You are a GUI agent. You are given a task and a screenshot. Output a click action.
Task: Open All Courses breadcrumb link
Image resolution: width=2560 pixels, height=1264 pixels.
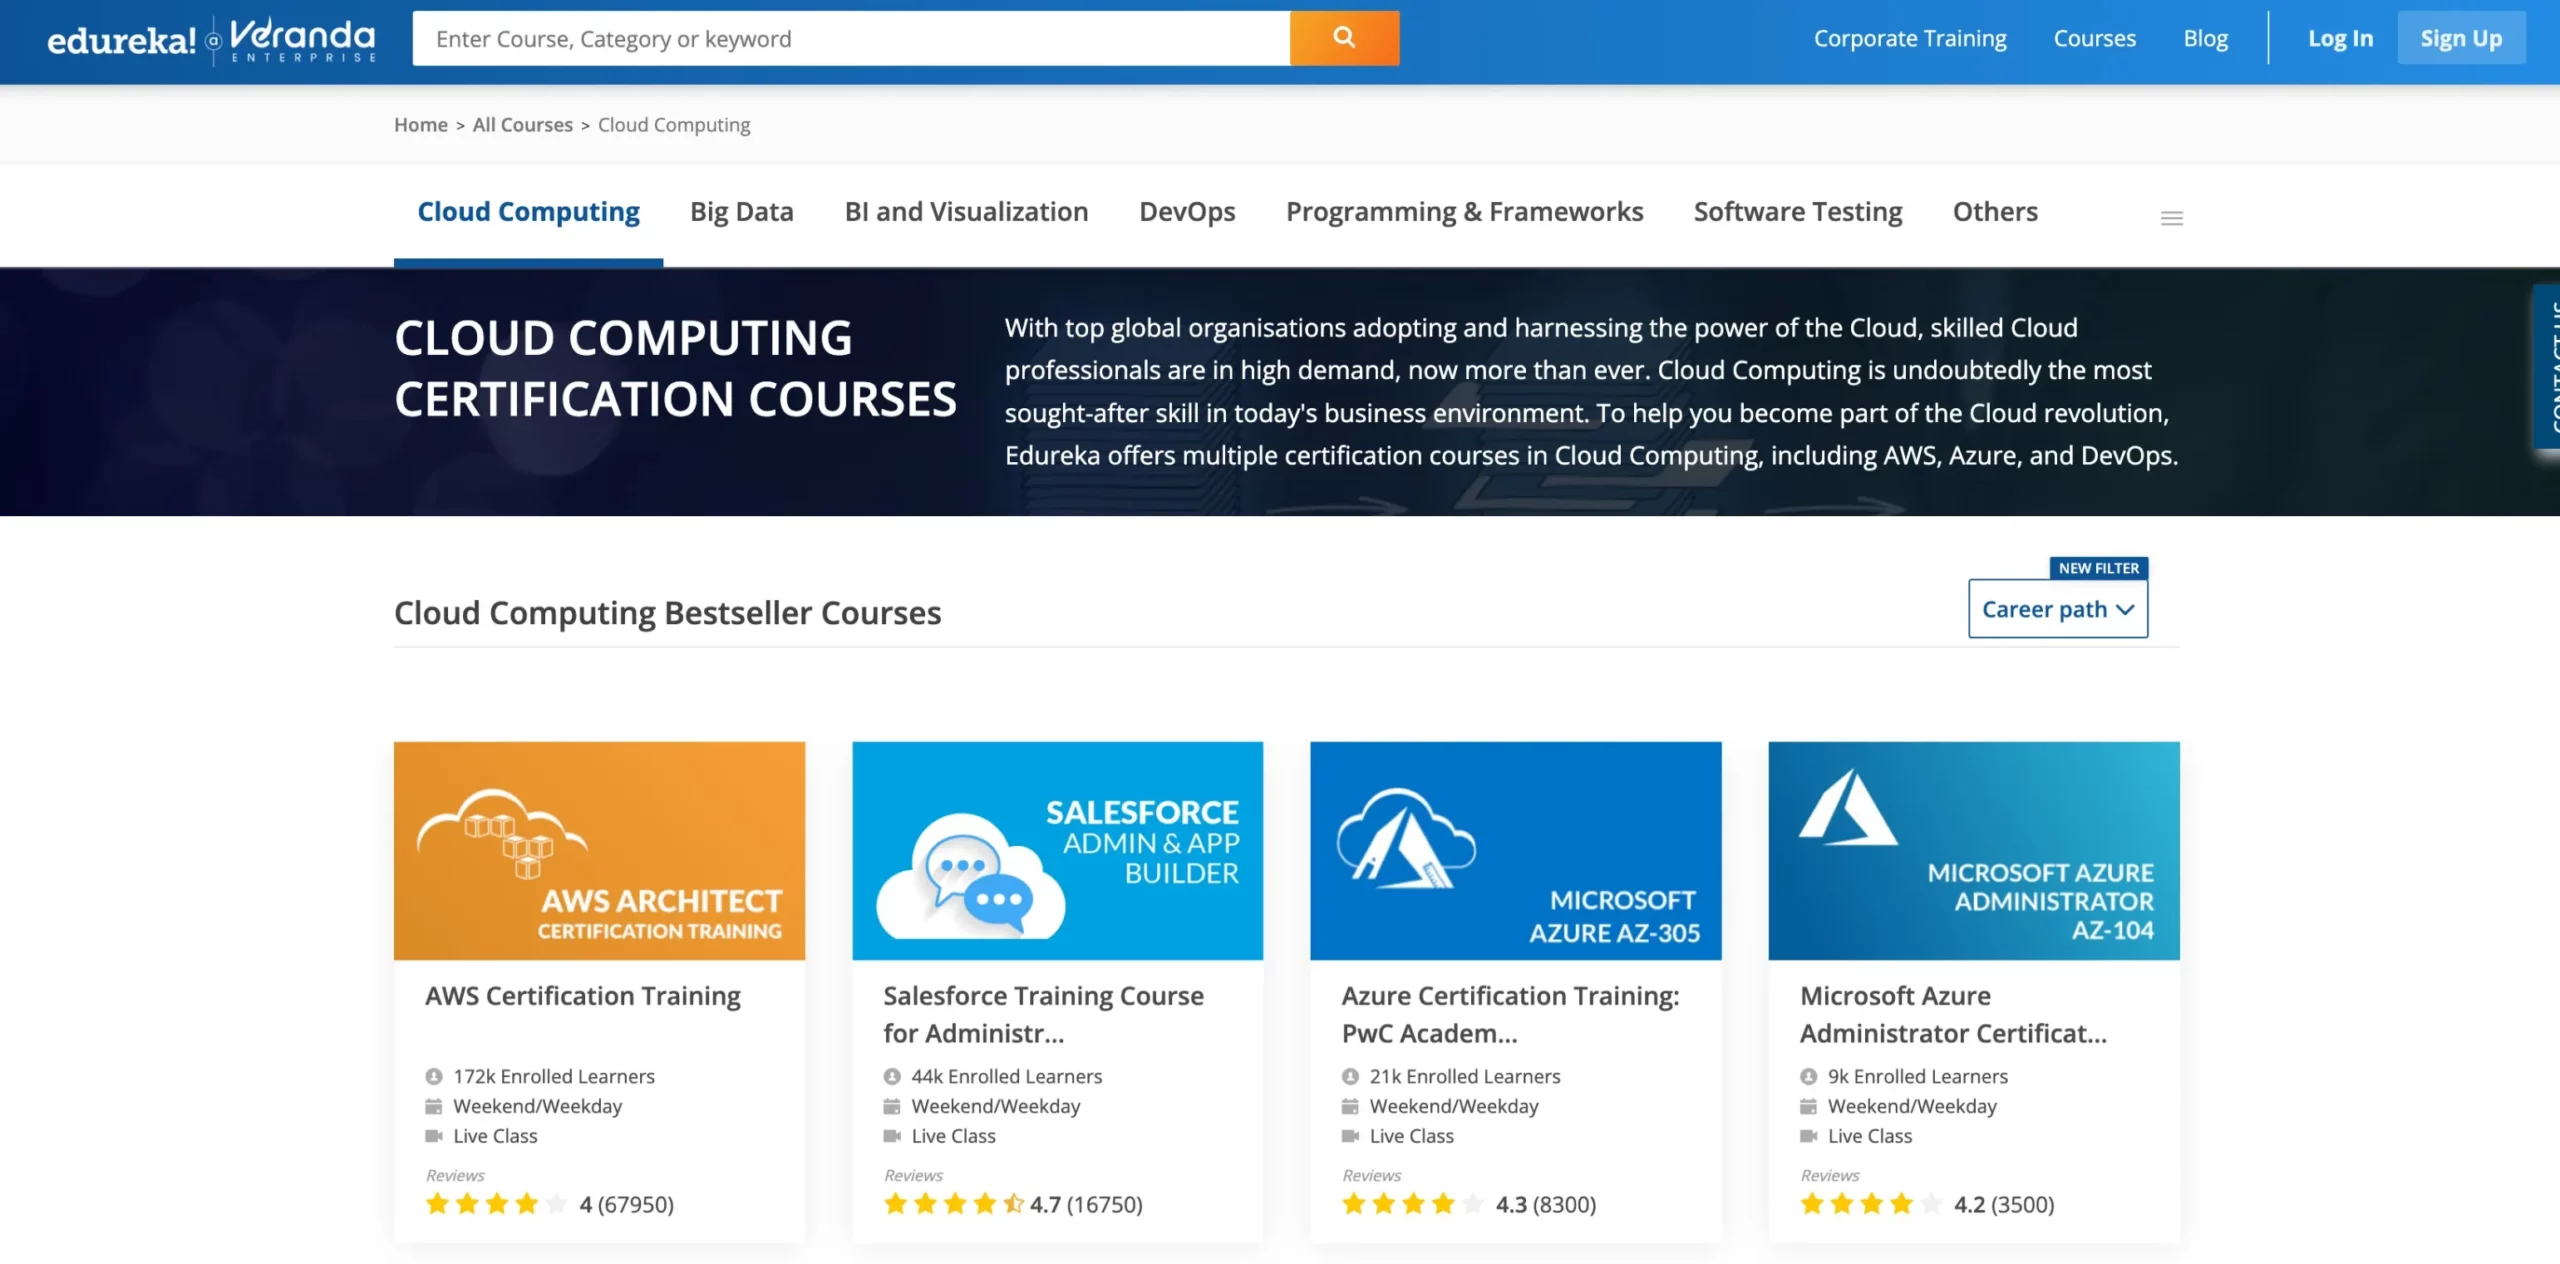[x=522, y=125]
